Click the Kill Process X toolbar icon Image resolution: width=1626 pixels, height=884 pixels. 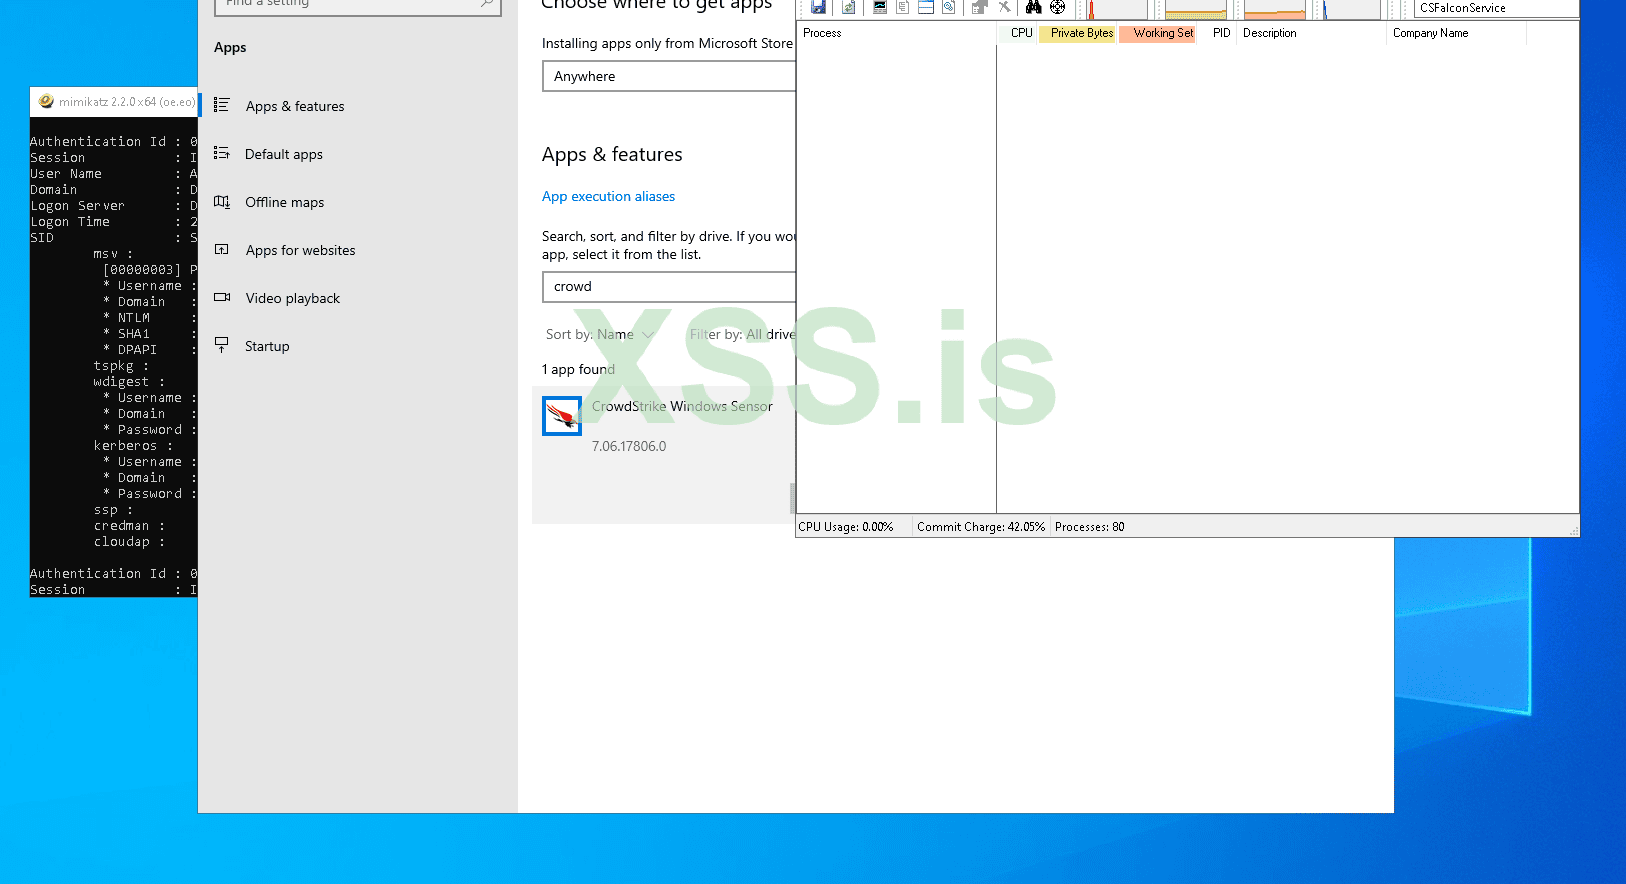(1005, 7)
